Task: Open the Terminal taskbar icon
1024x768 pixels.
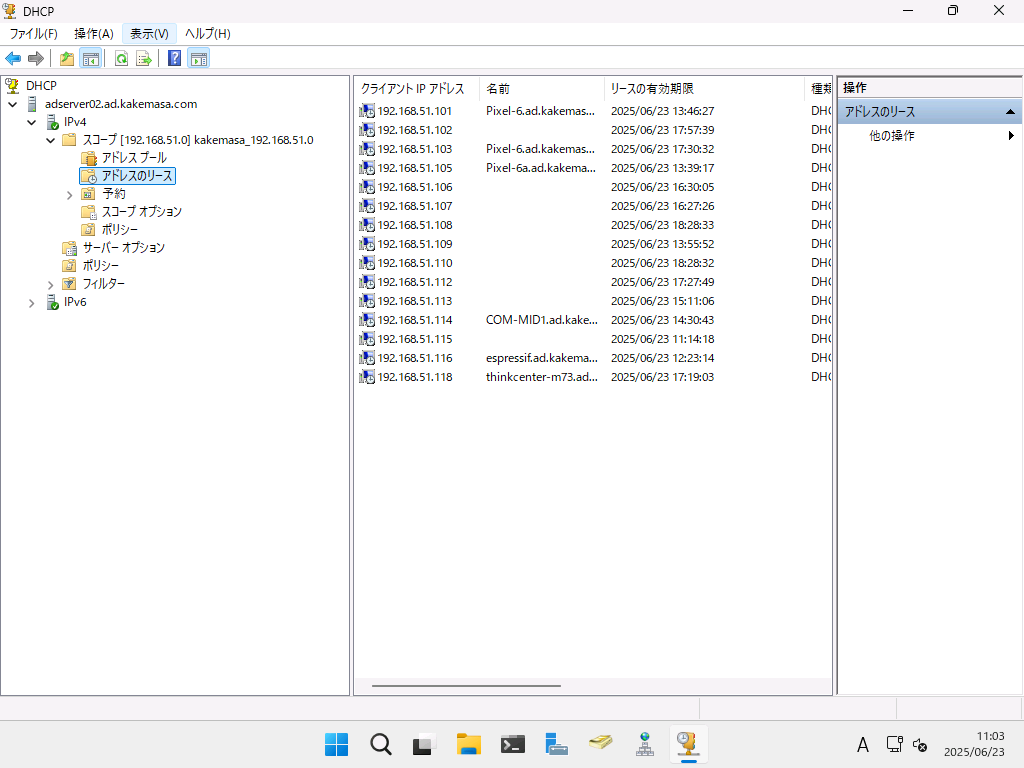Action: [x=513, y=744]
